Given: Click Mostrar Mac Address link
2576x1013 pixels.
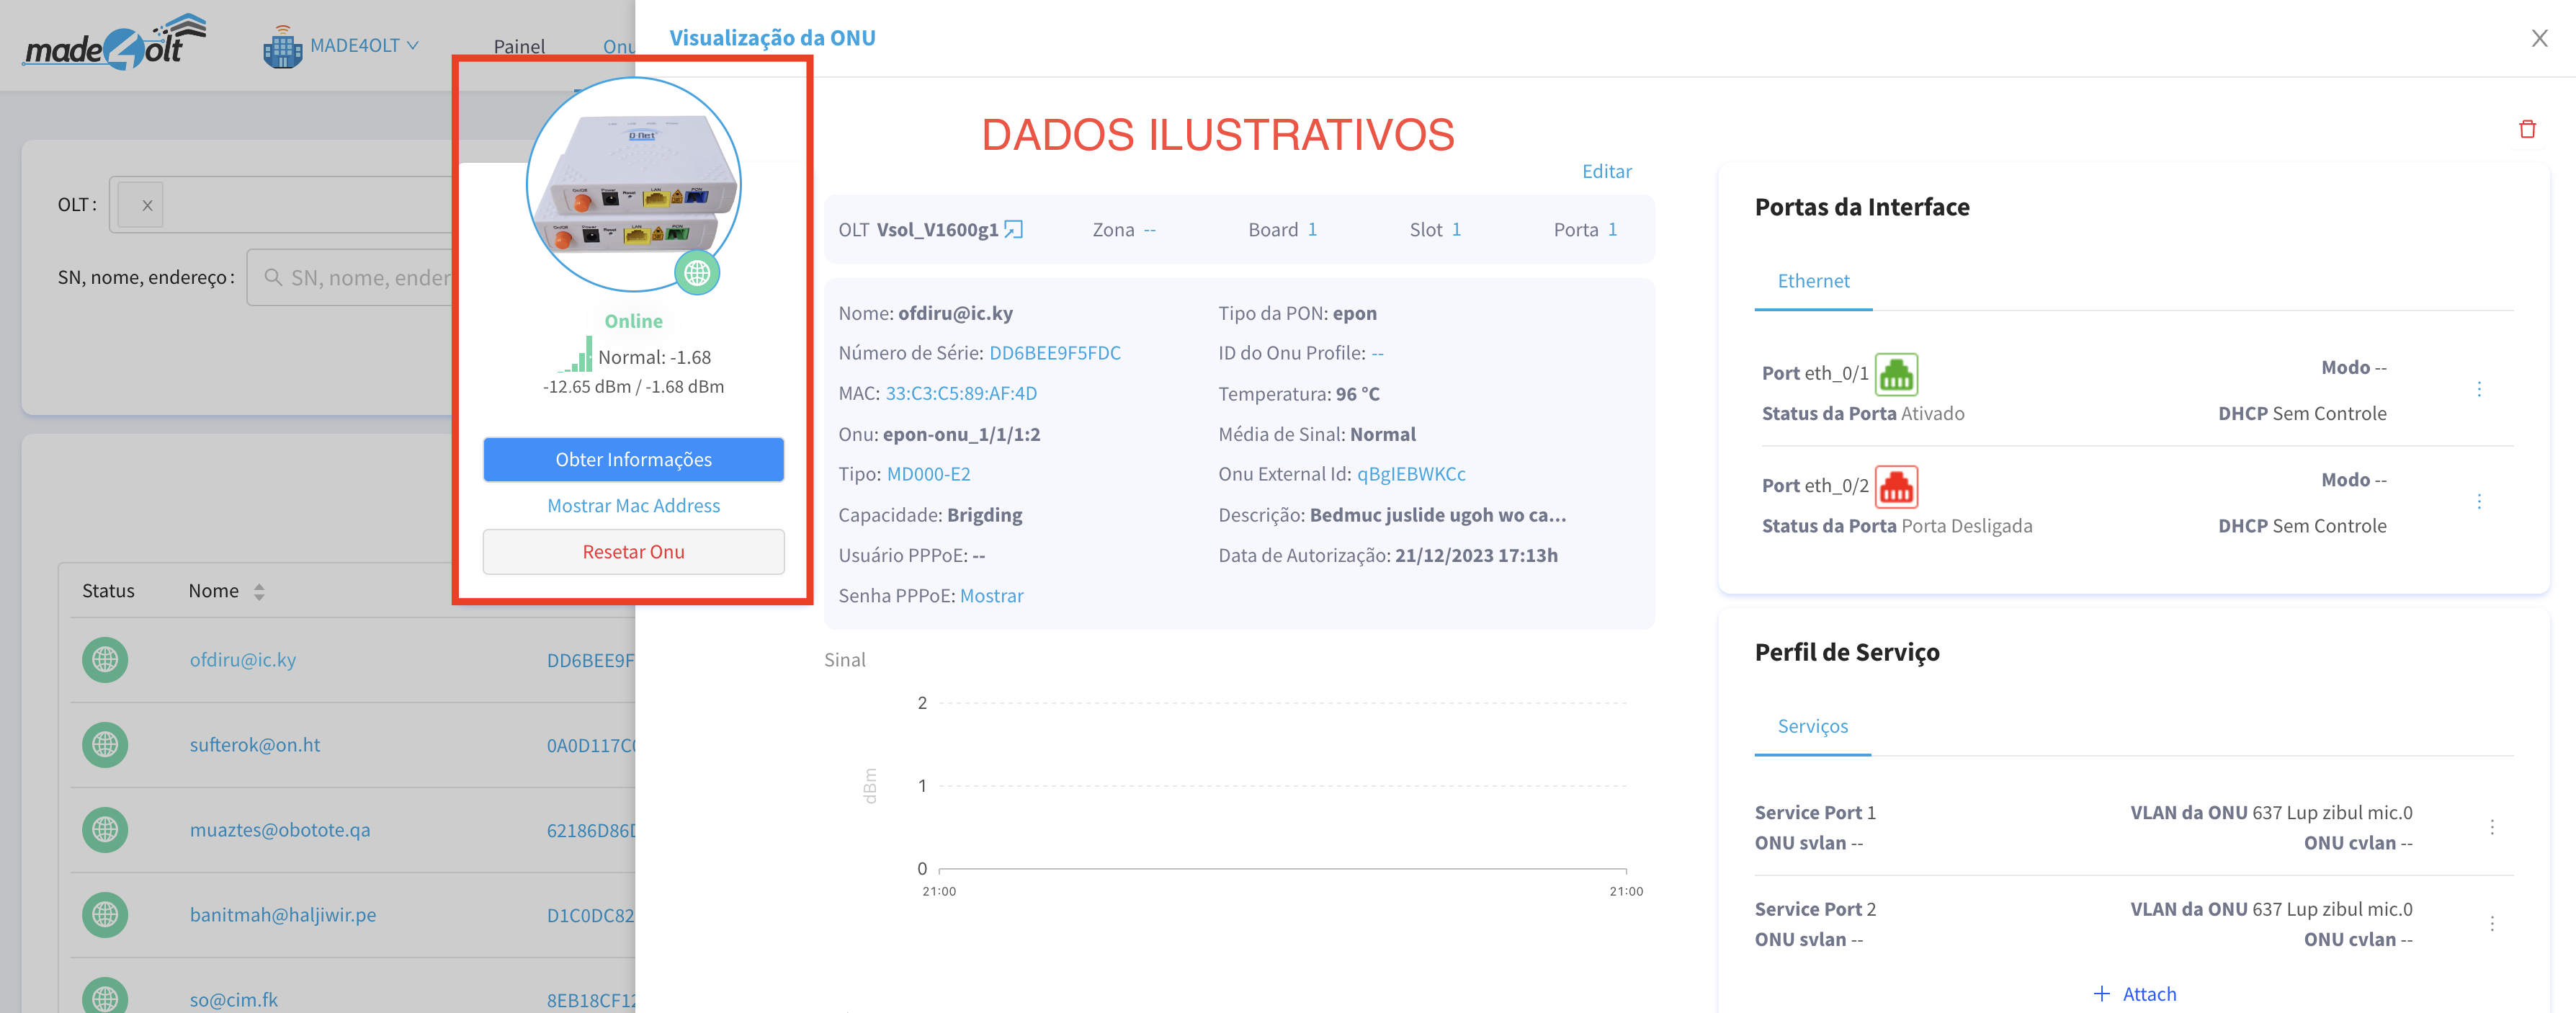Looking at the screenshot, I should [633, 506].
